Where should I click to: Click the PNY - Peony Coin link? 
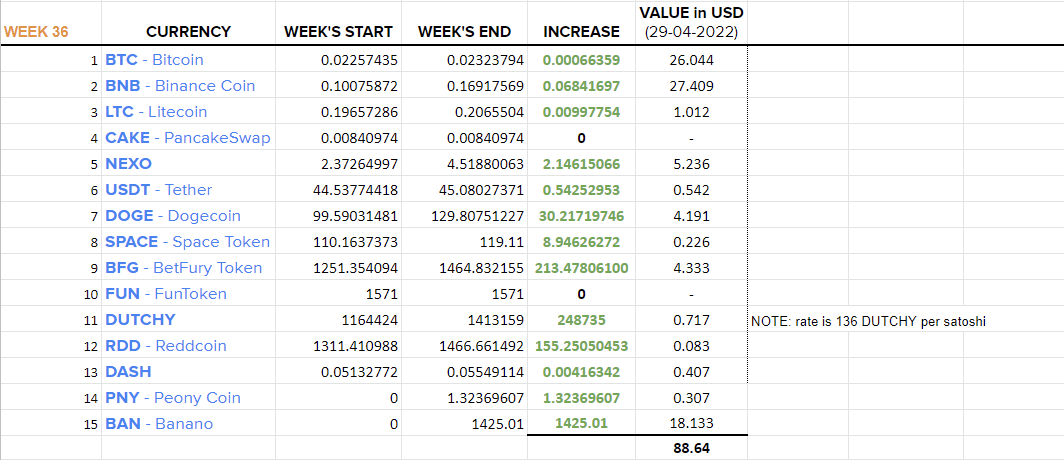click(x=173, y=398)
